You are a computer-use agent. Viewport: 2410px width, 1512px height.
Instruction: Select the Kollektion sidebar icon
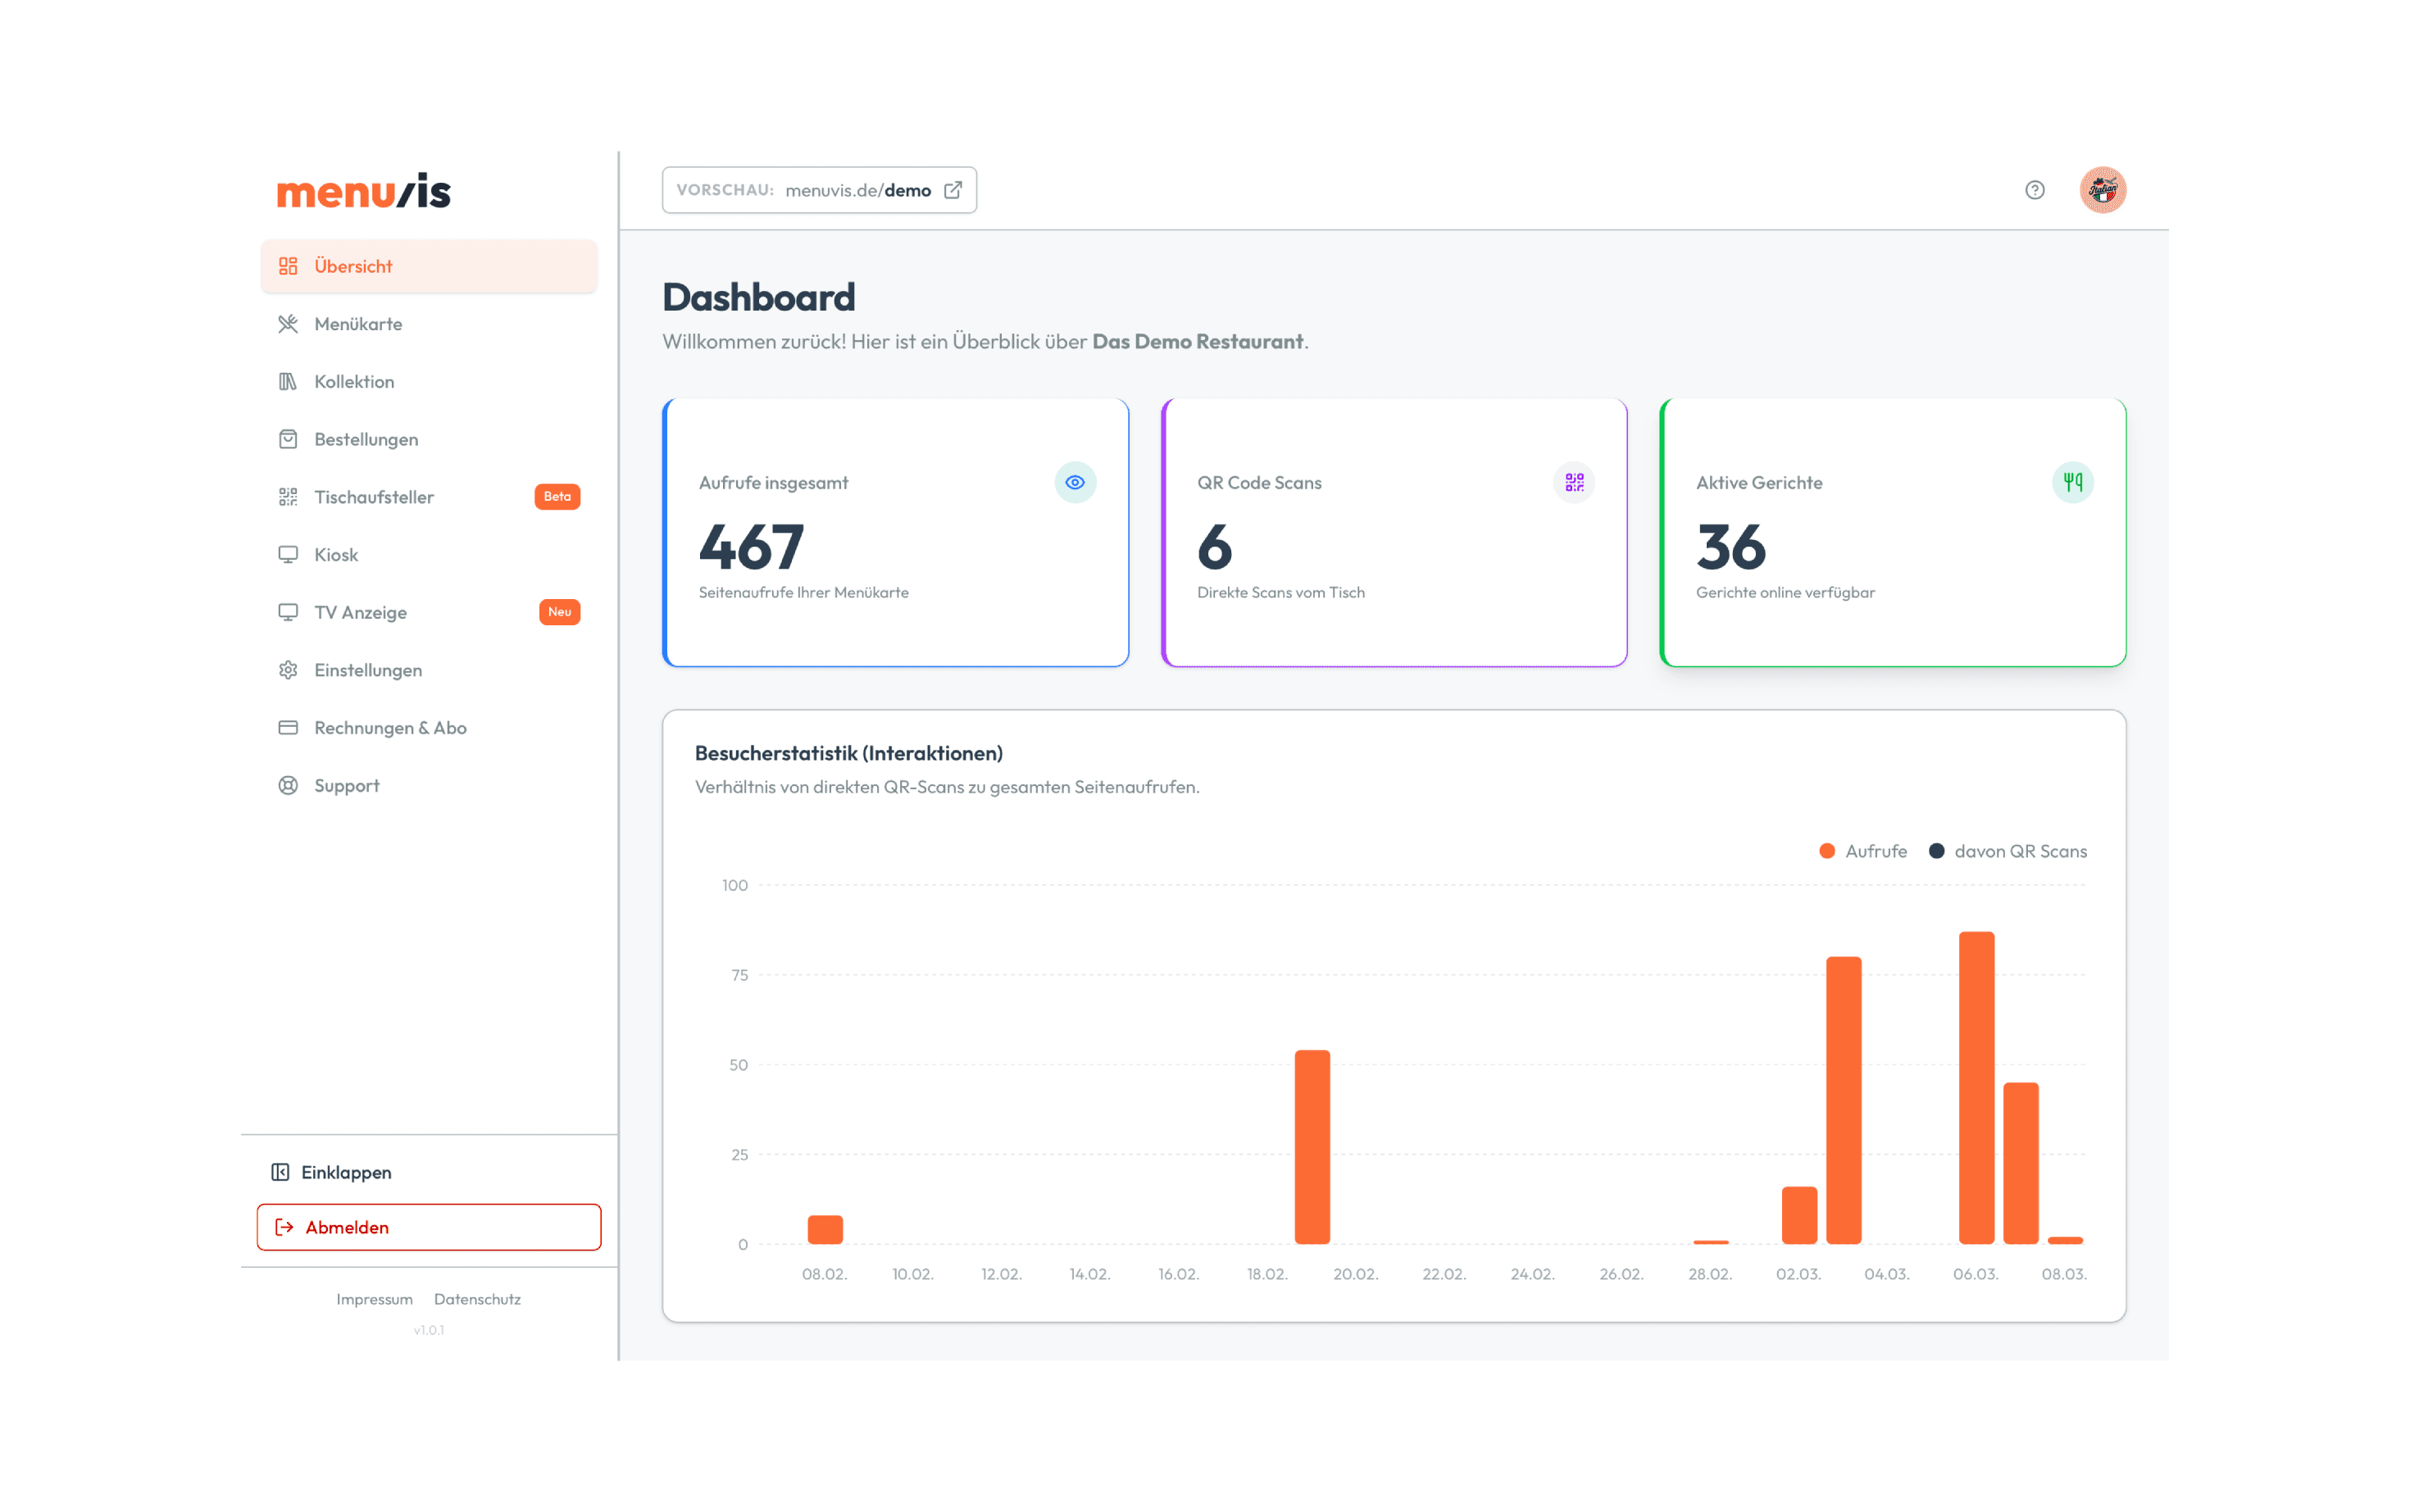tap(288, 381)
